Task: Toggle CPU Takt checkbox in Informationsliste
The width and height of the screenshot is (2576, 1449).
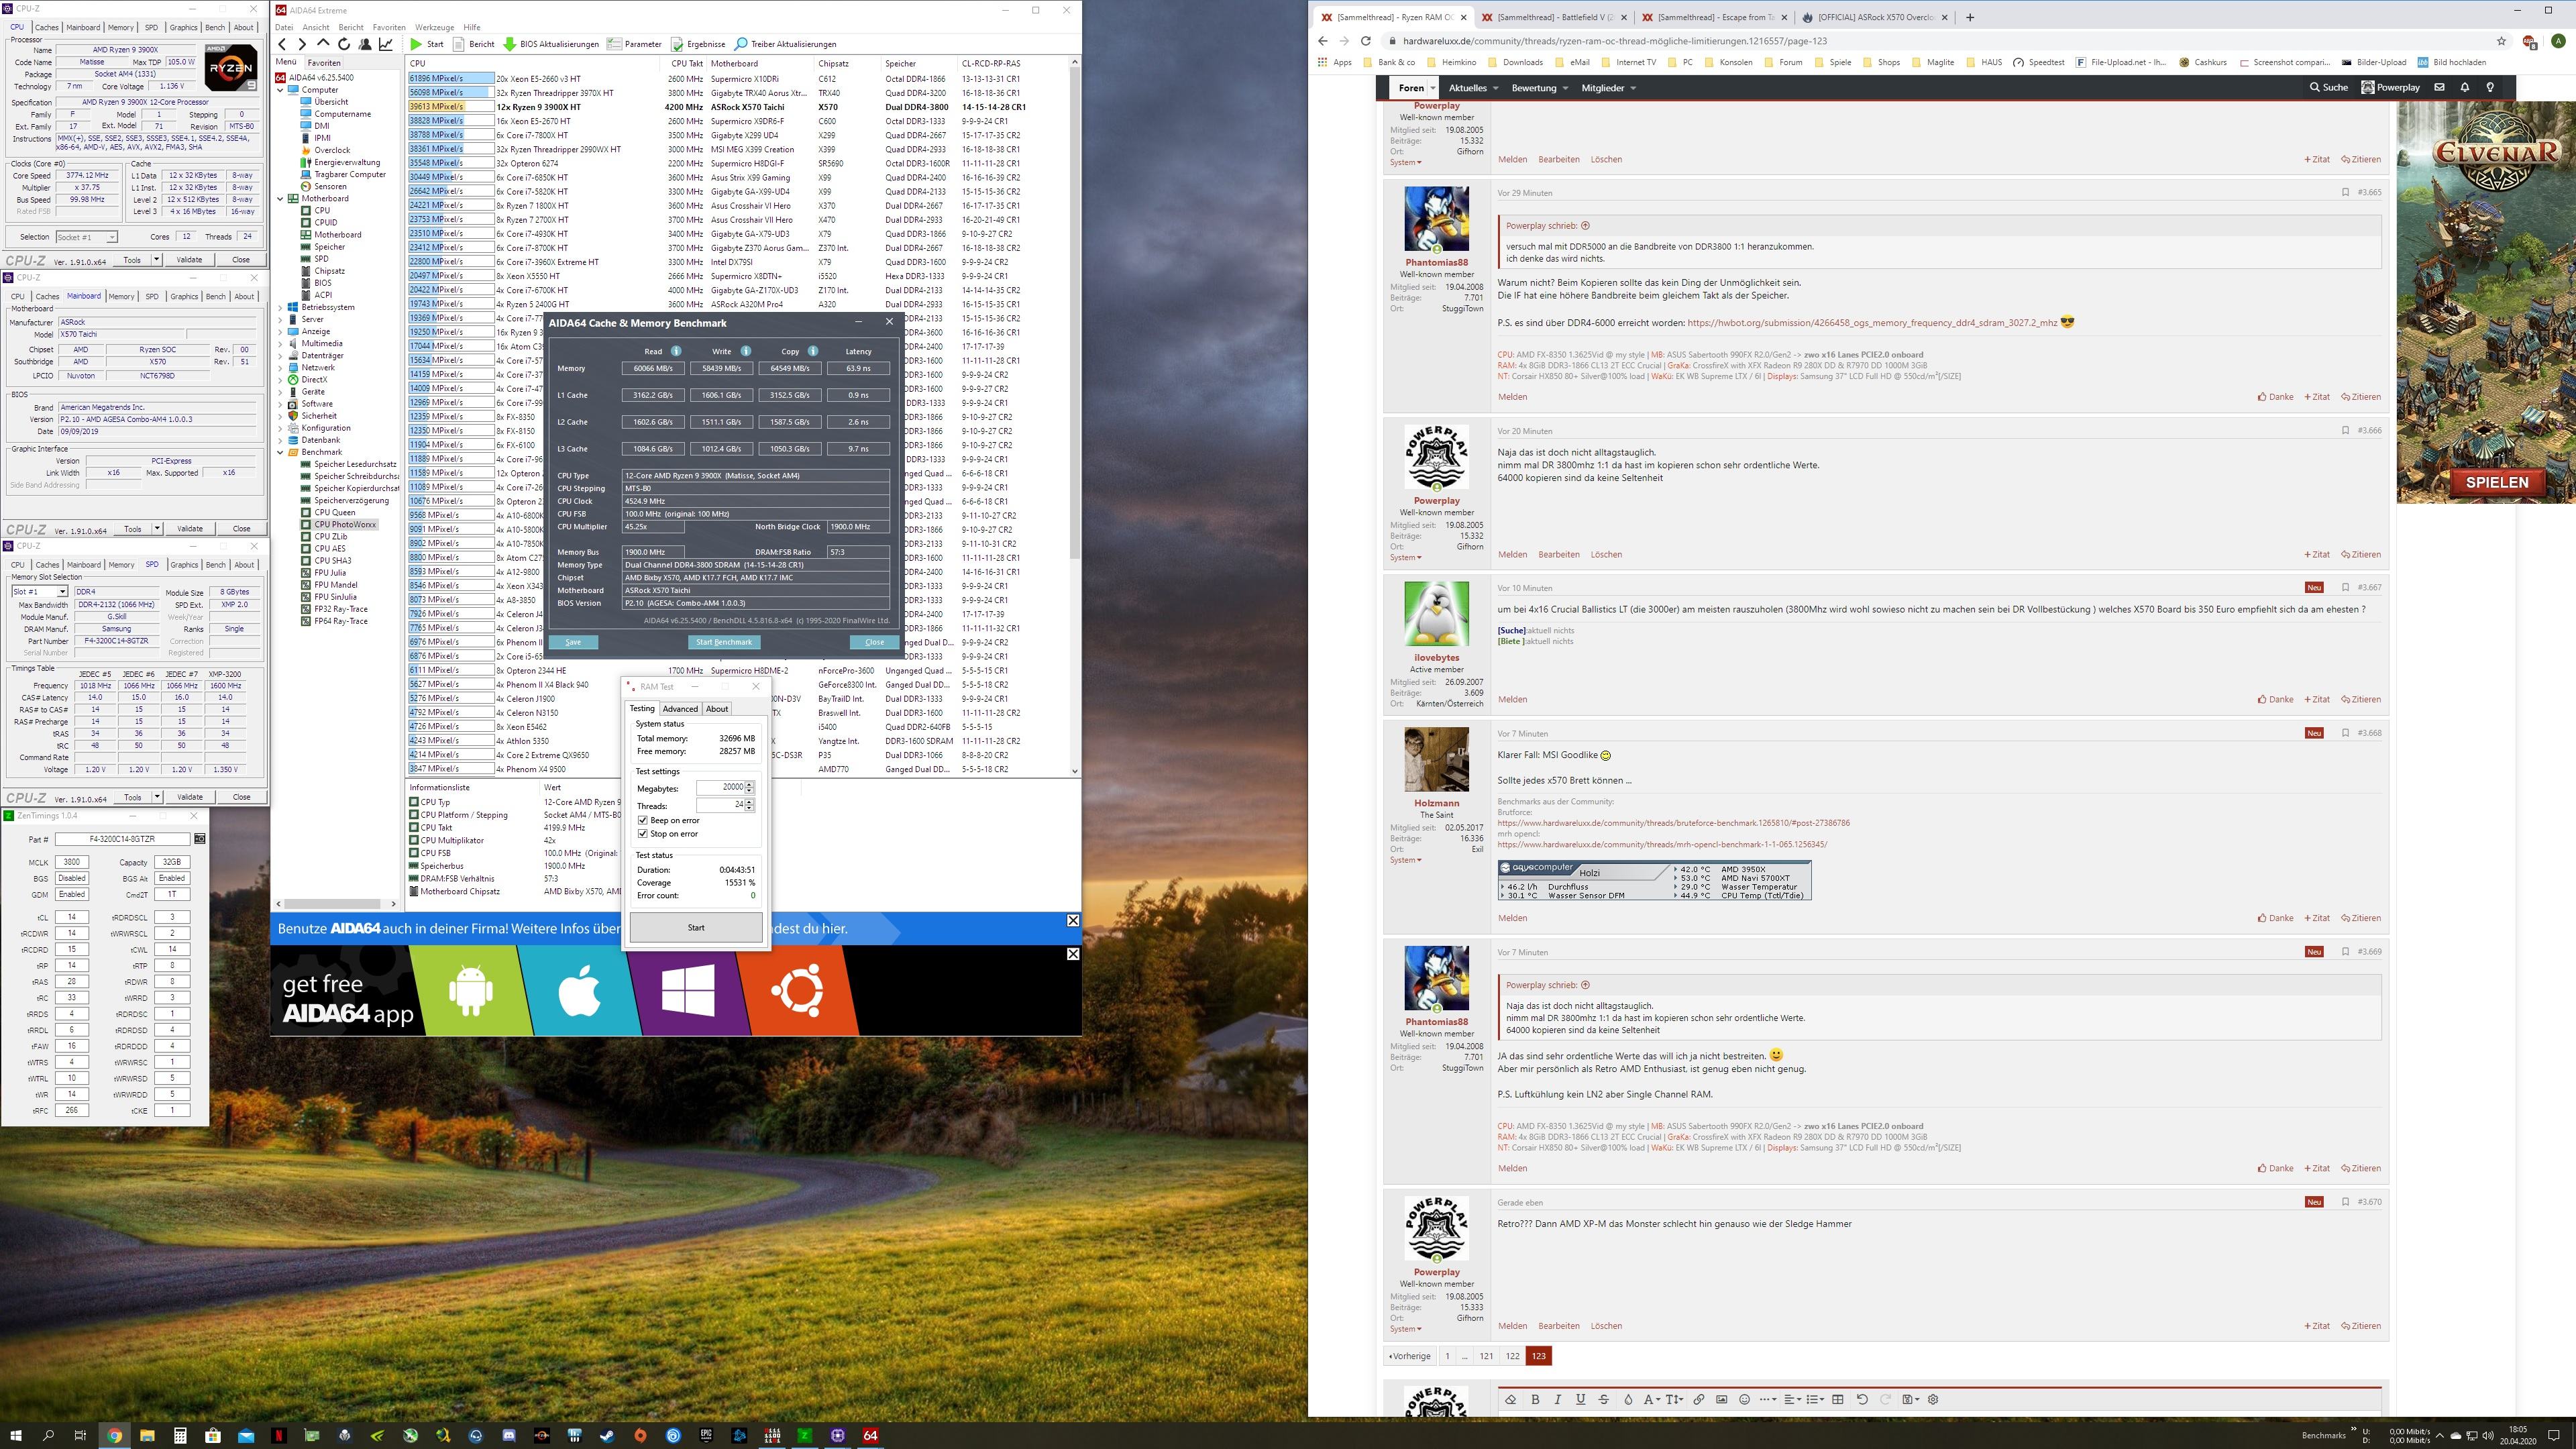Action: (x=414, y=827)
